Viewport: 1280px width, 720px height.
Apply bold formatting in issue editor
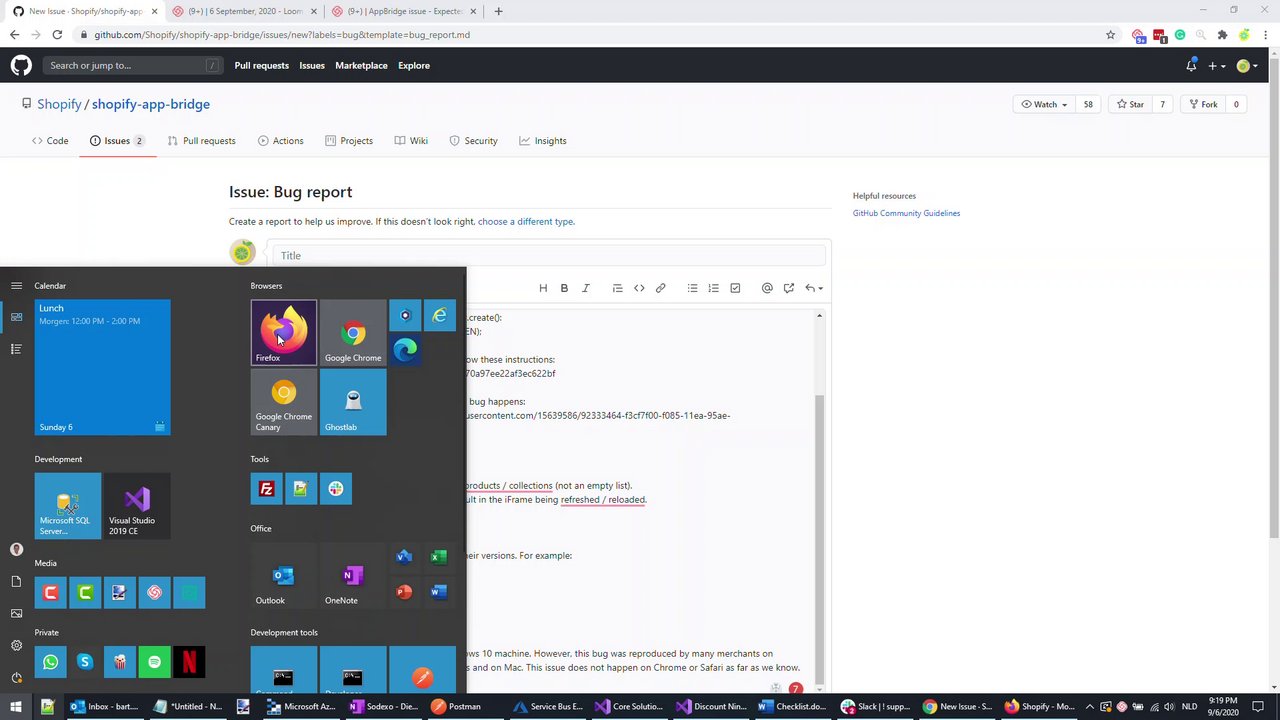click(x=564, y=288)
